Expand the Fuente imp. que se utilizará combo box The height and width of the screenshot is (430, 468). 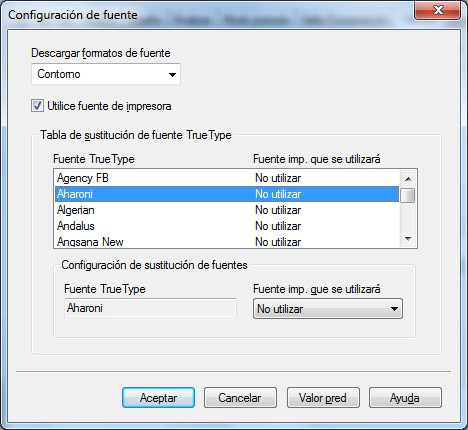coord(328,309)
